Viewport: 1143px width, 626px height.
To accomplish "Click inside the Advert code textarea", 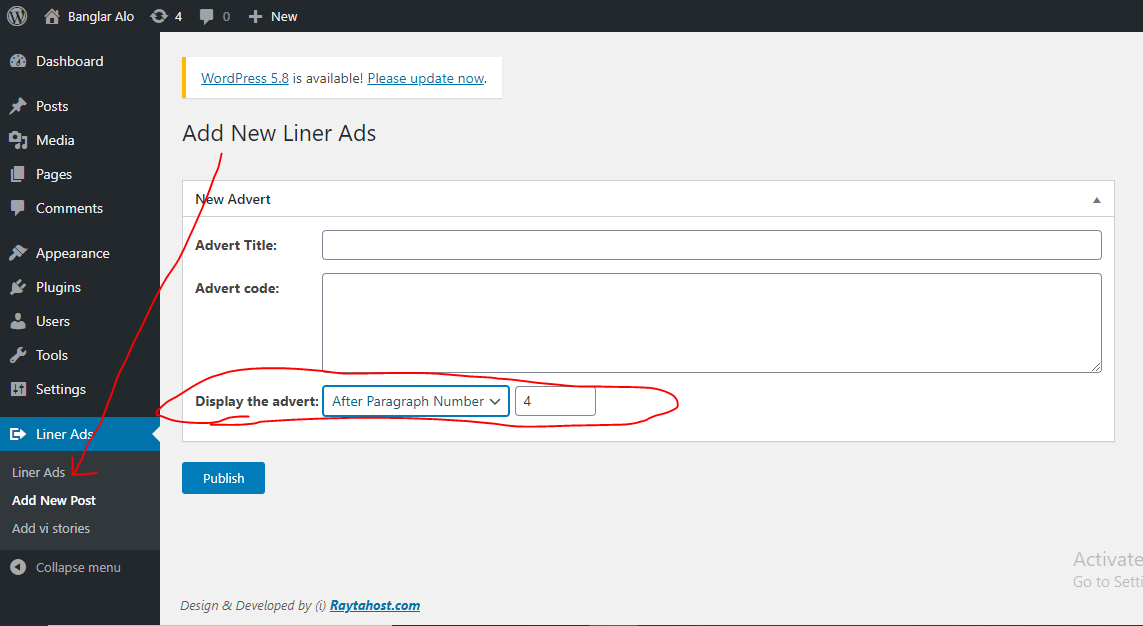I will pyautogui.click(x=711, y=322).
